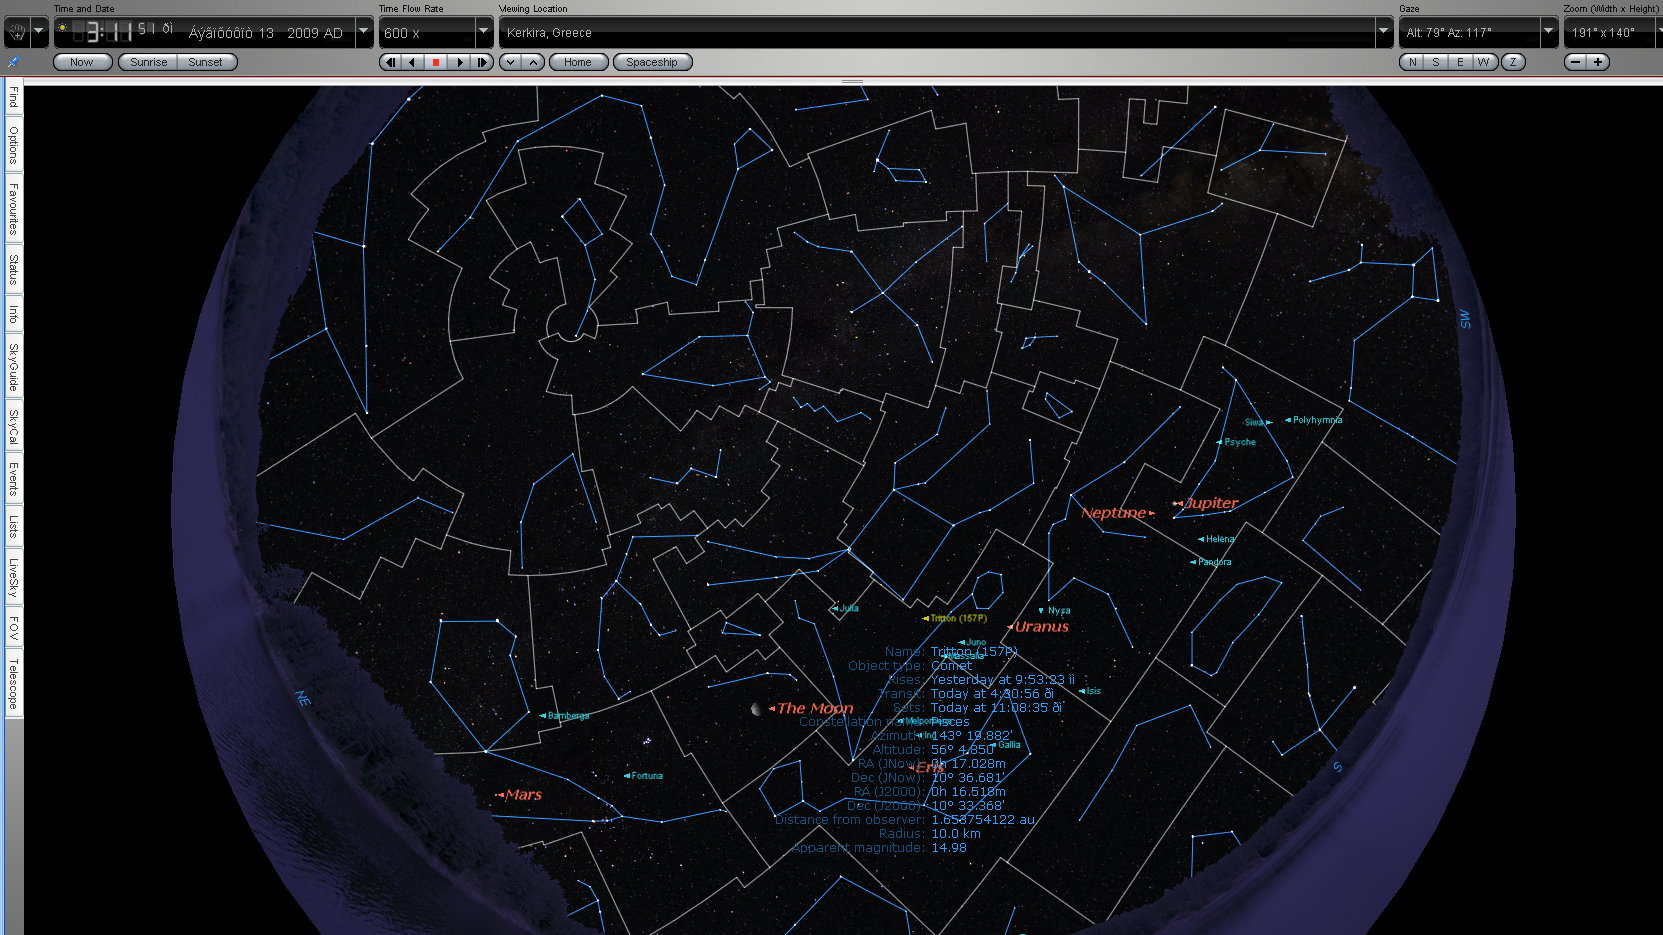Run time backward

point(412,62)
